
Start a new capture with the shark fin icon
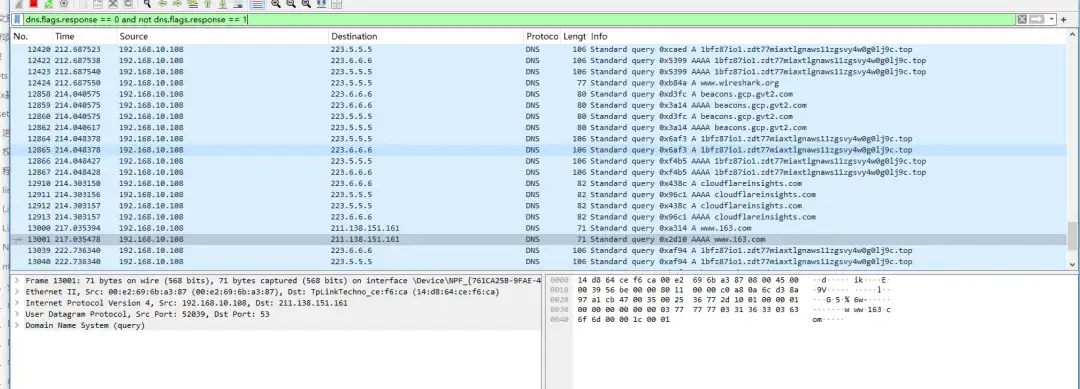[x=19, y=4]
